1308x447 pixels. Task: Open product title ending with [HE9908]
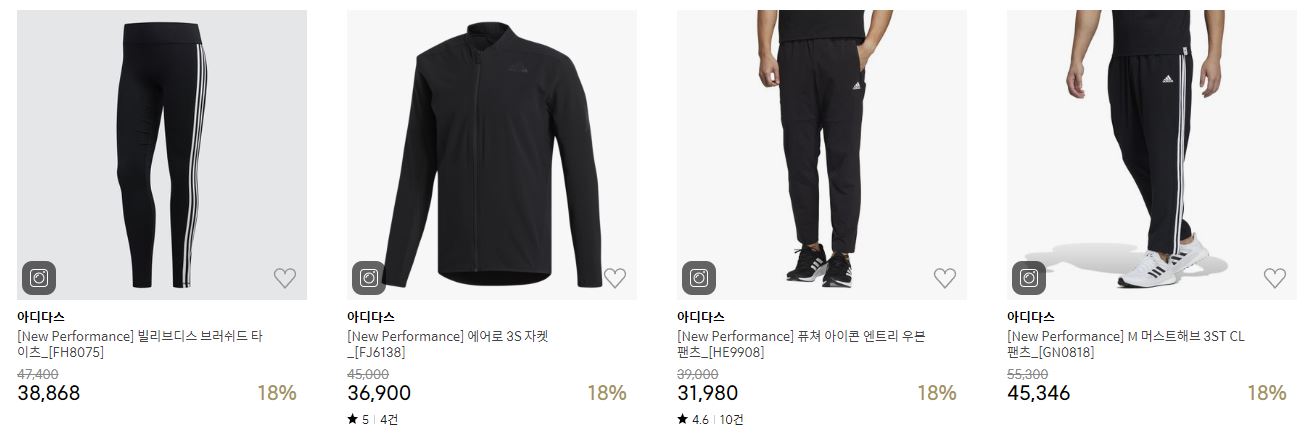(801, 344)
